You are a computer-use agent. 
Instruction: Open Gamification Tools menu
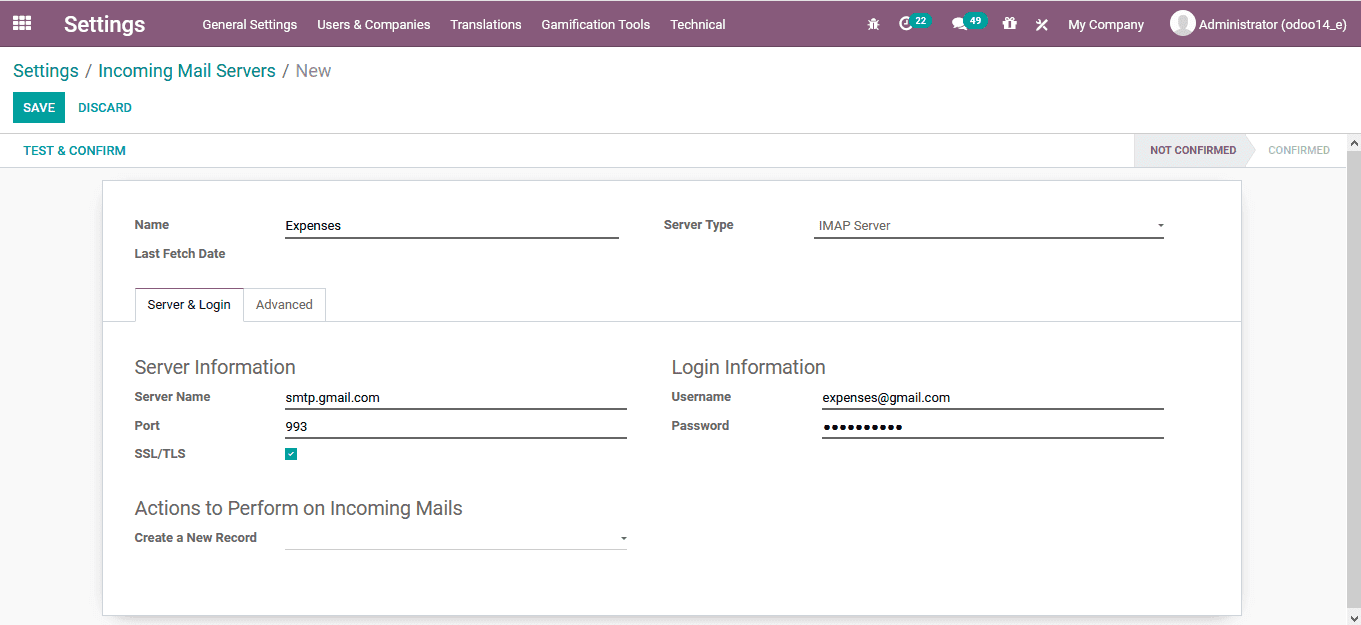click(x=596, y=24)
